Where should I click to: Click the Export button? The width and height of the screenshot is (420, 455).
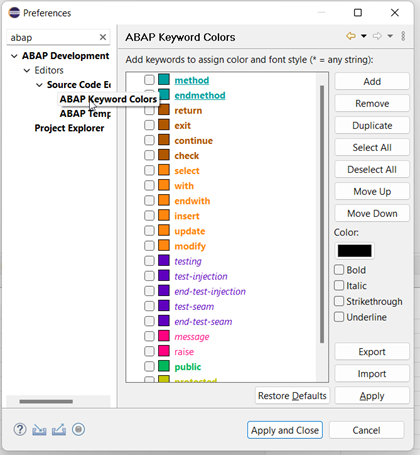[372, 352]
